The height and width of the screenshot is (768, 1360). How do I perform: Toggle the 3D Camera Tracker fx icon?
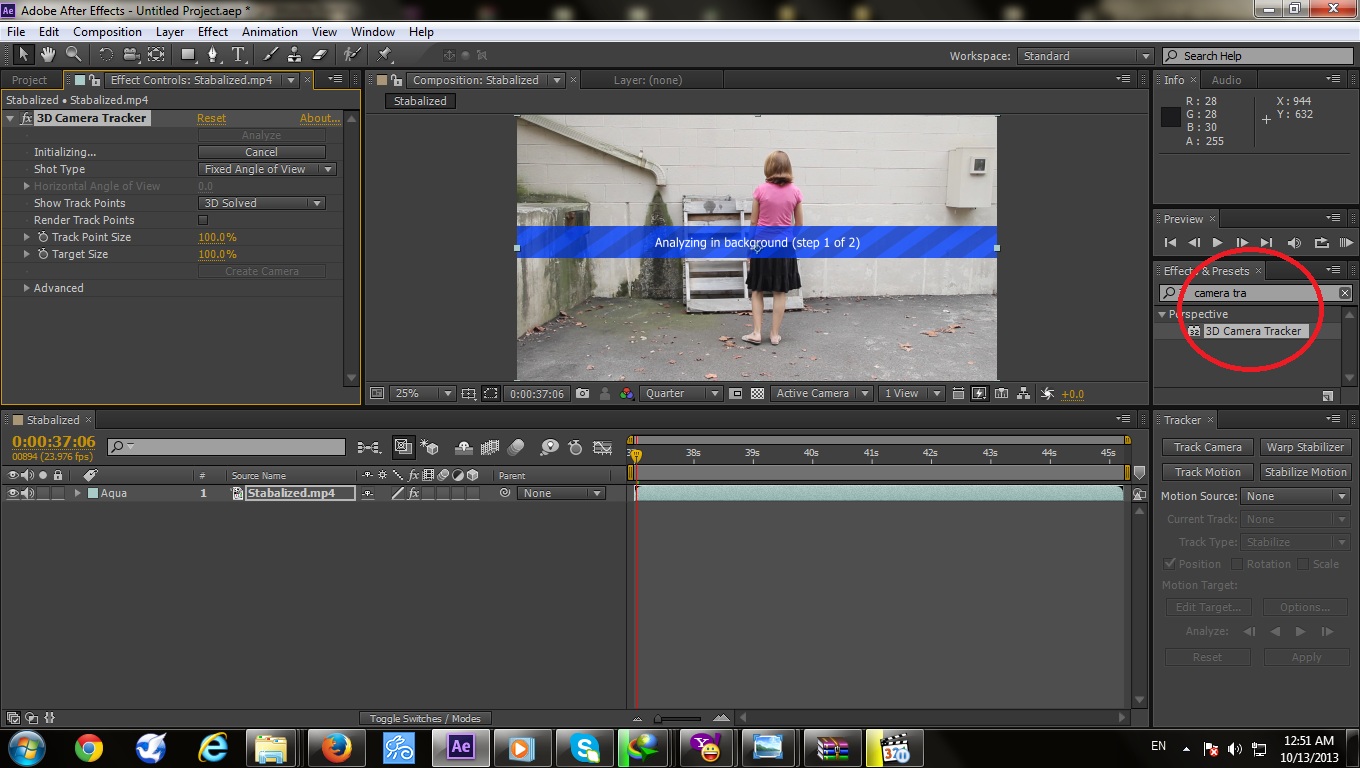(x=26, y=118)
